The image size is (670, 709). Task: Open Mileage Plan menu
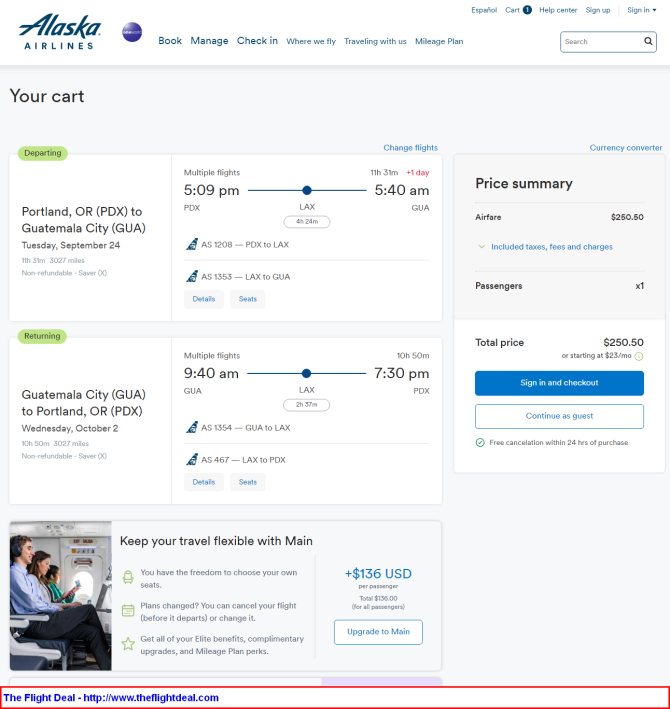[x=439, y=41]
